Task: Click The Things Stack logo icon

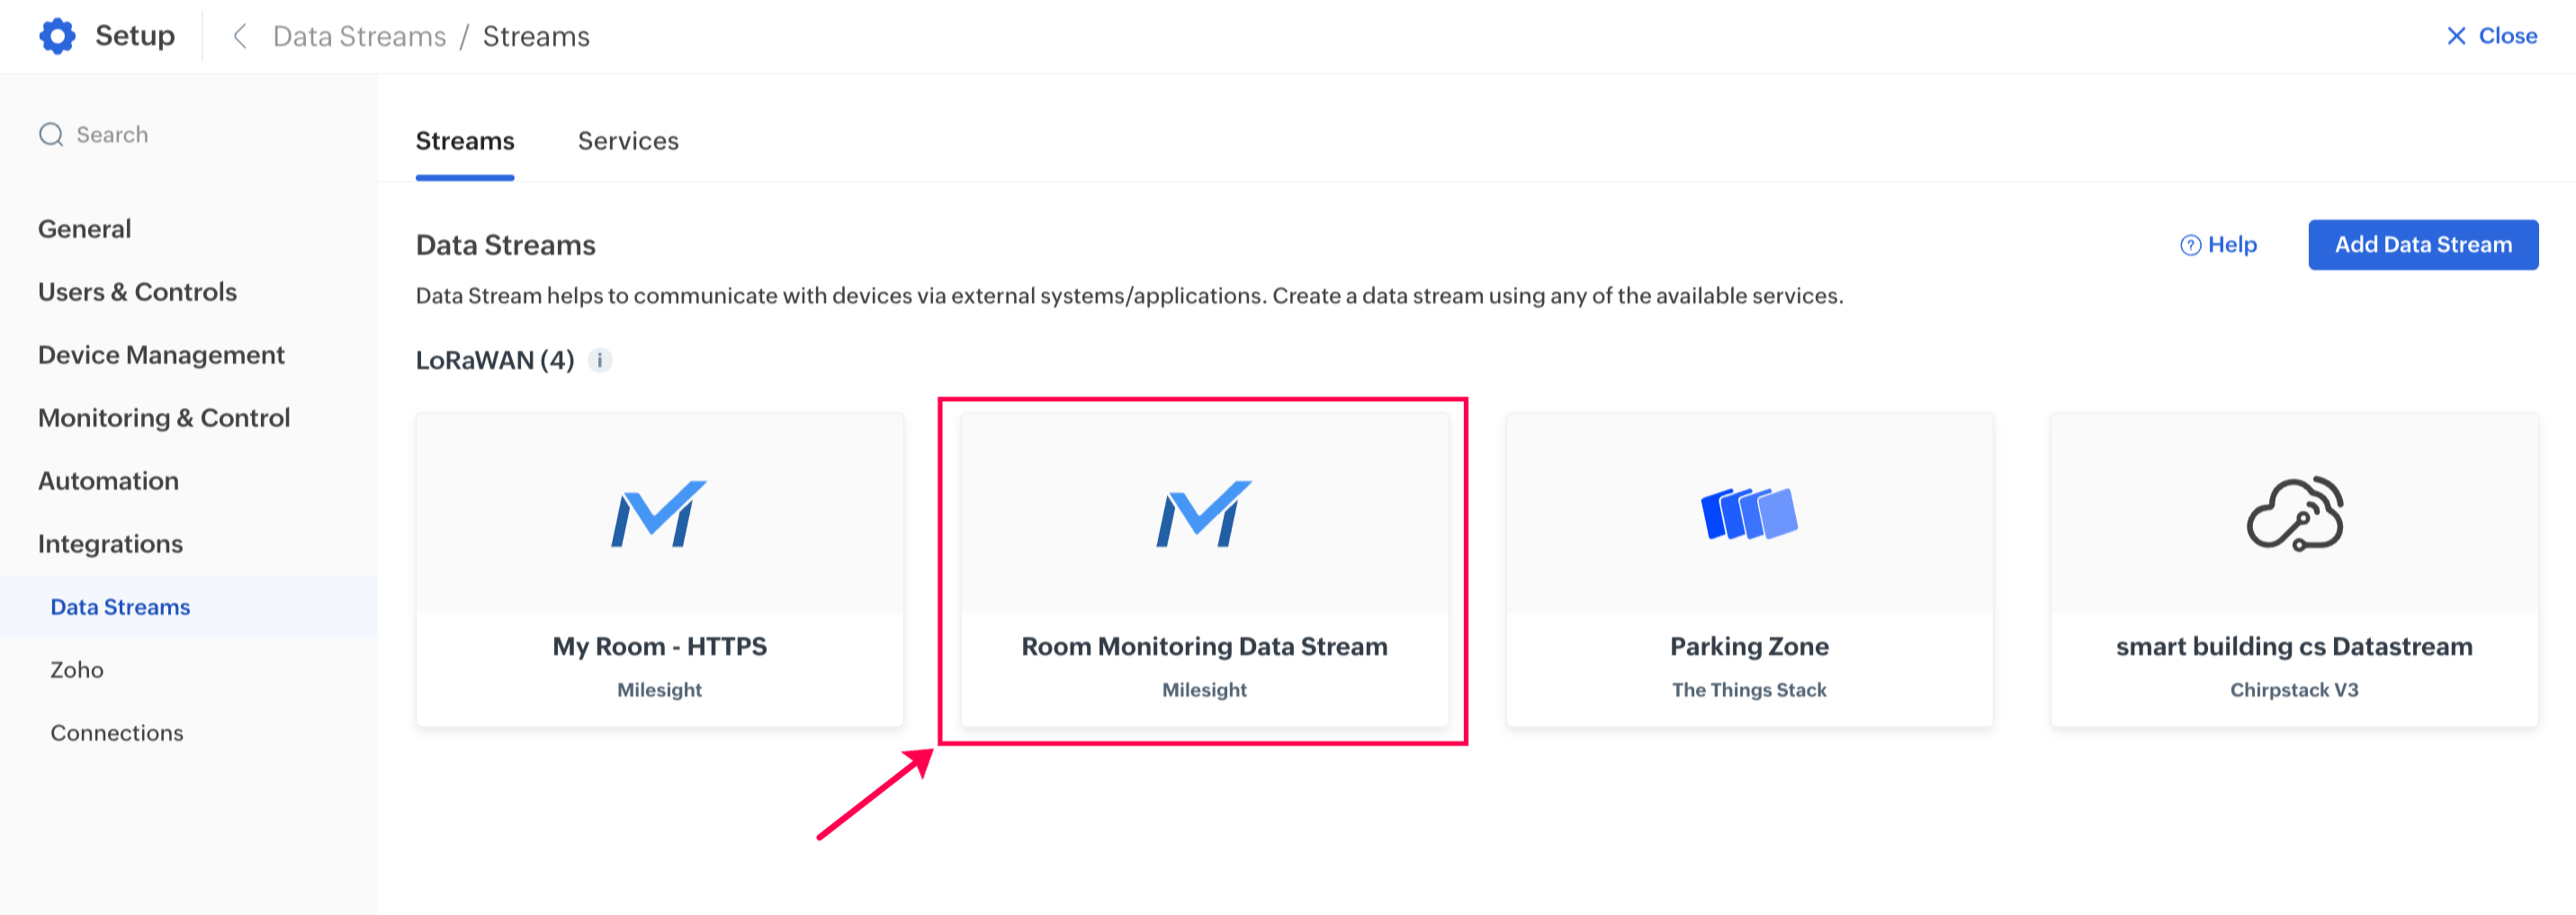Action: coord(1749,514)
